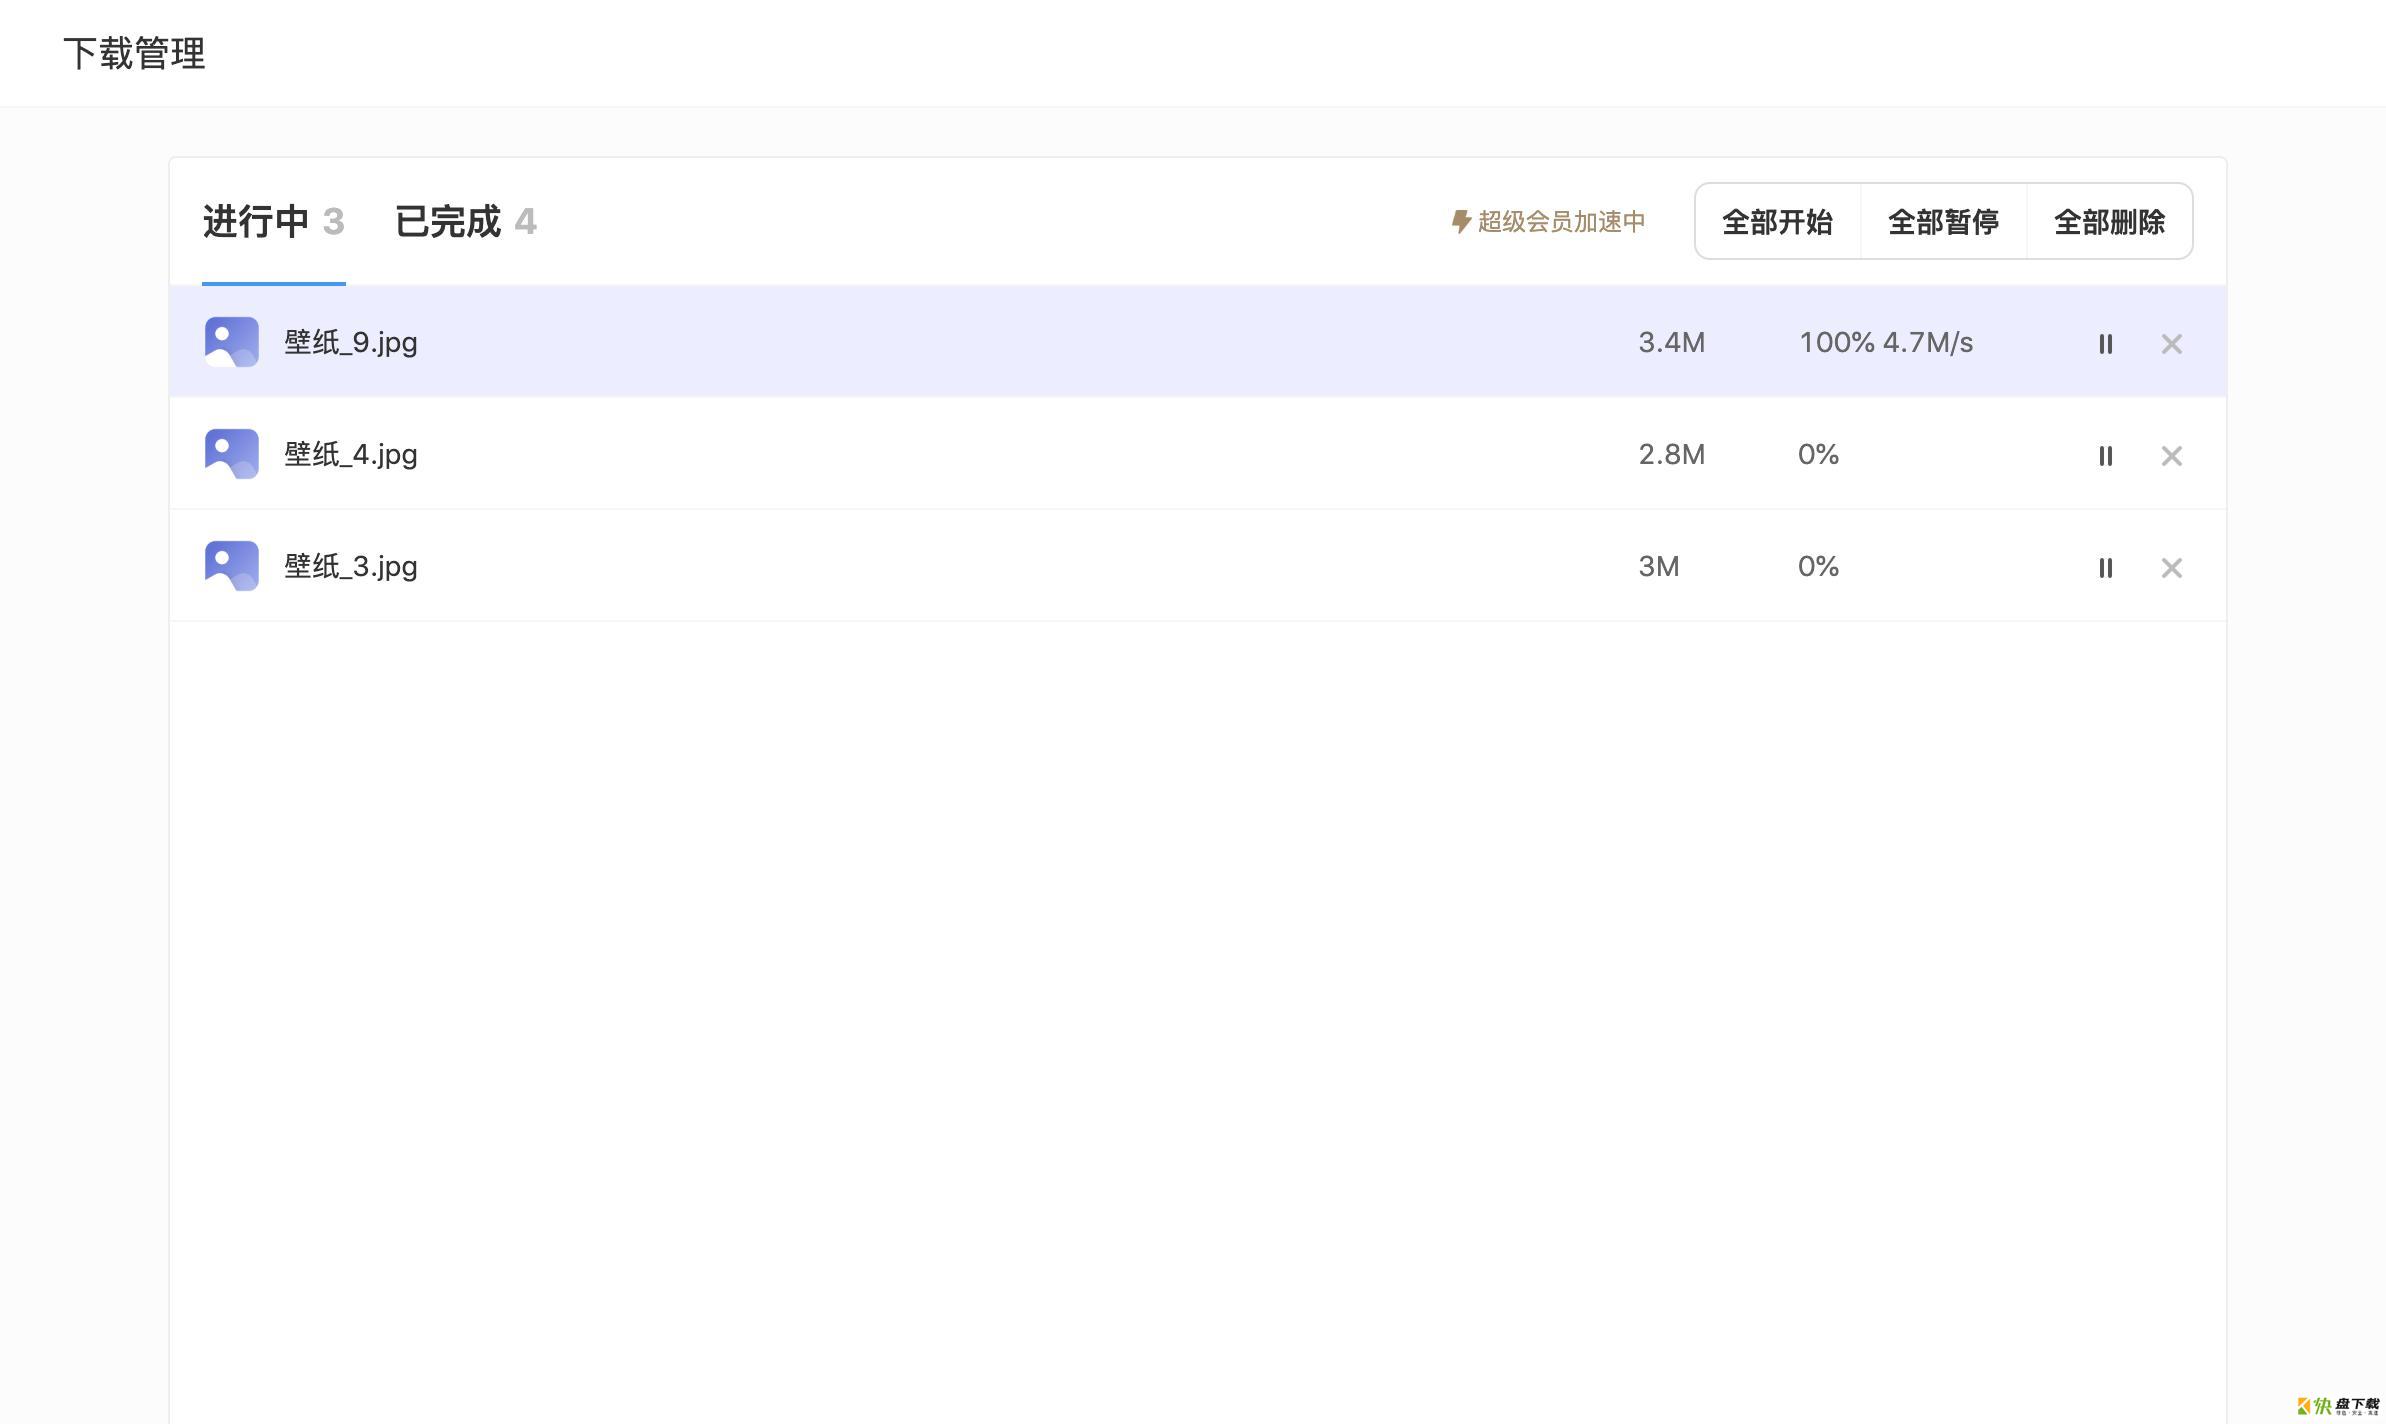
Task: Click the 超级会员加速中 label
Action: coord(1561,221)
